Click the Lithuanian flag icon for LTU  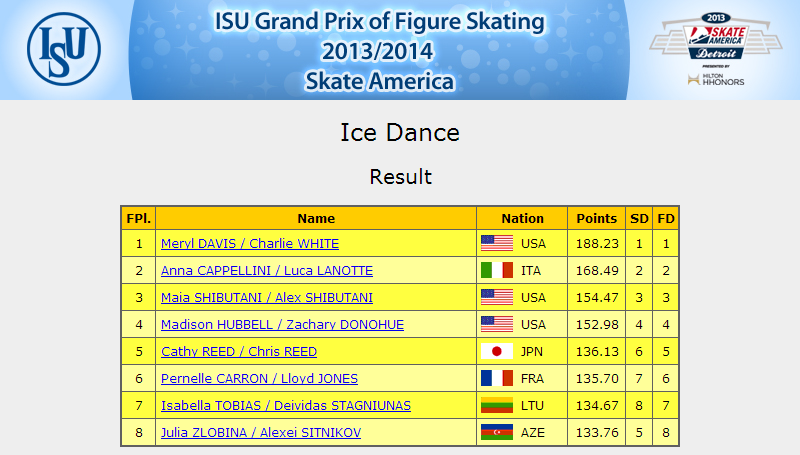pyautogui.click(x=497, y=406)
